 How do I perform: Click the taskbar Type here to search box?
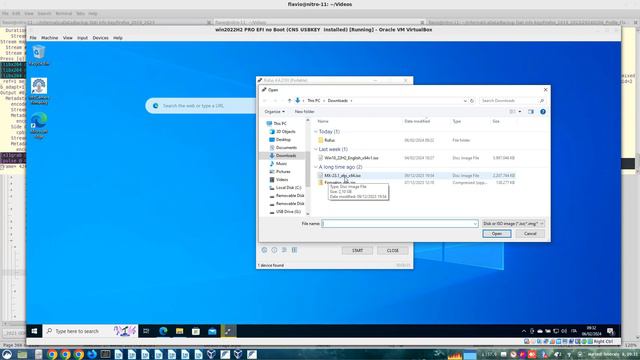(90, 331)
